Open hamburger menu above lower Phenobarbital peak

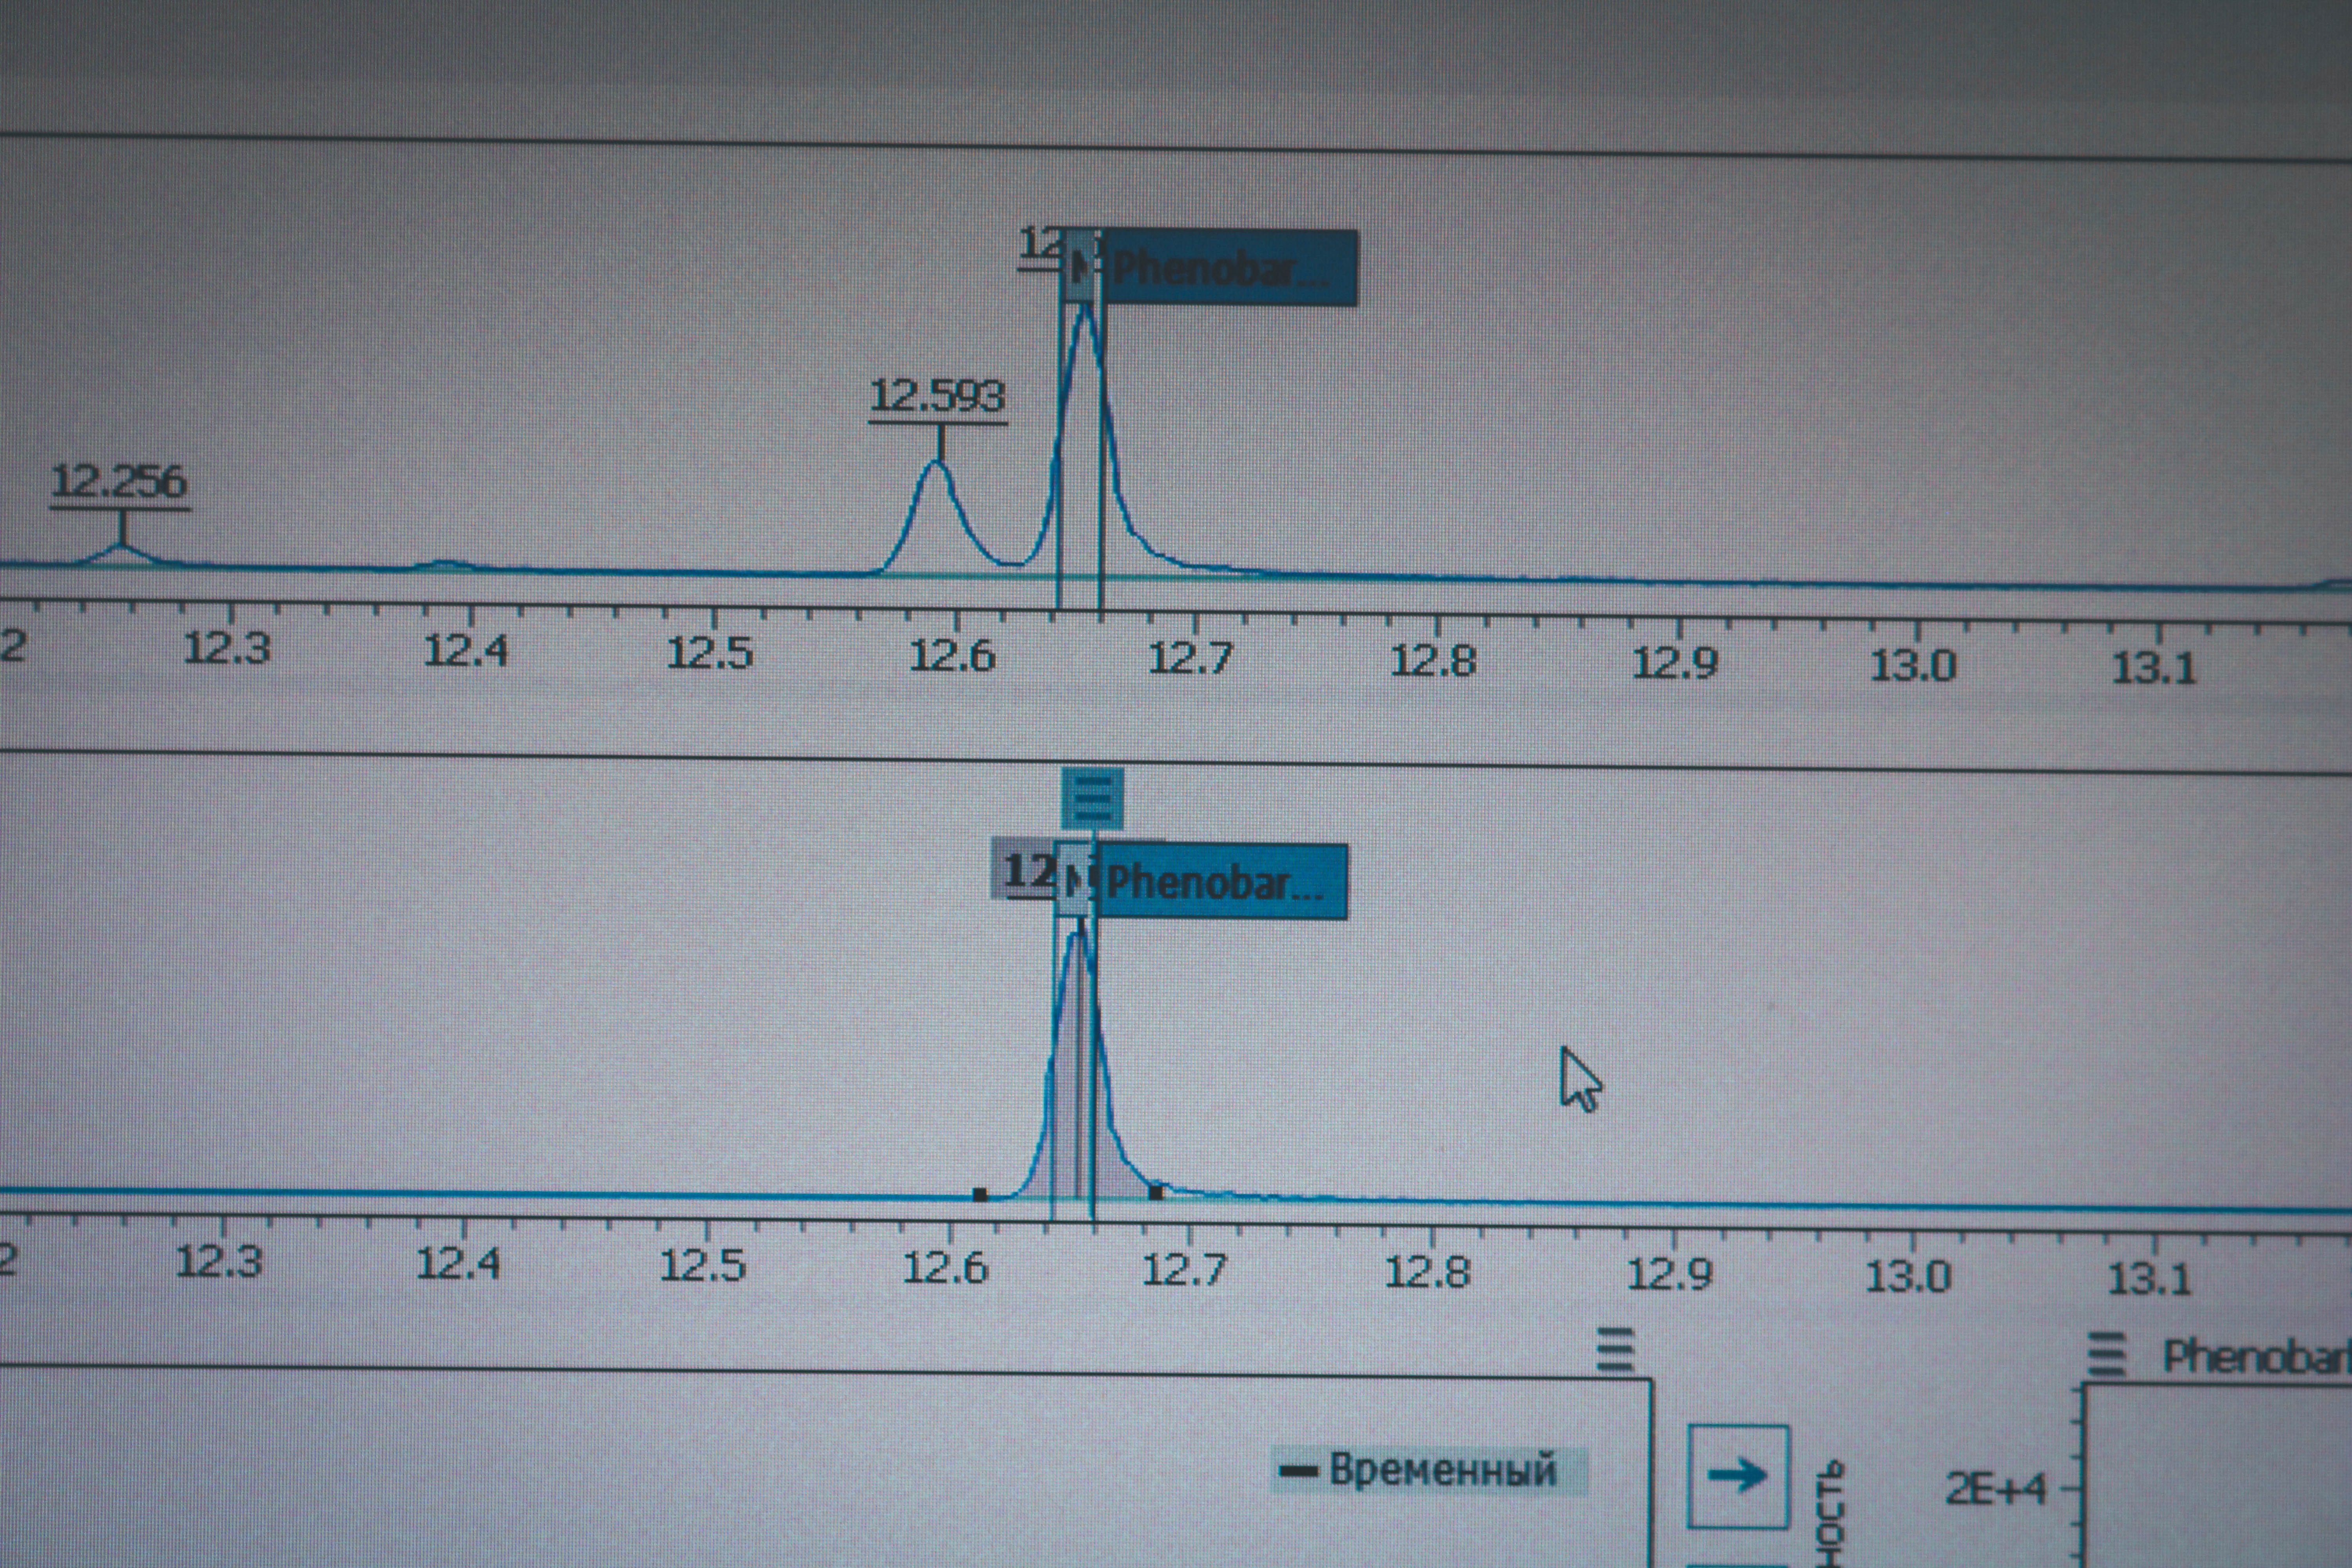point(1092,798)
